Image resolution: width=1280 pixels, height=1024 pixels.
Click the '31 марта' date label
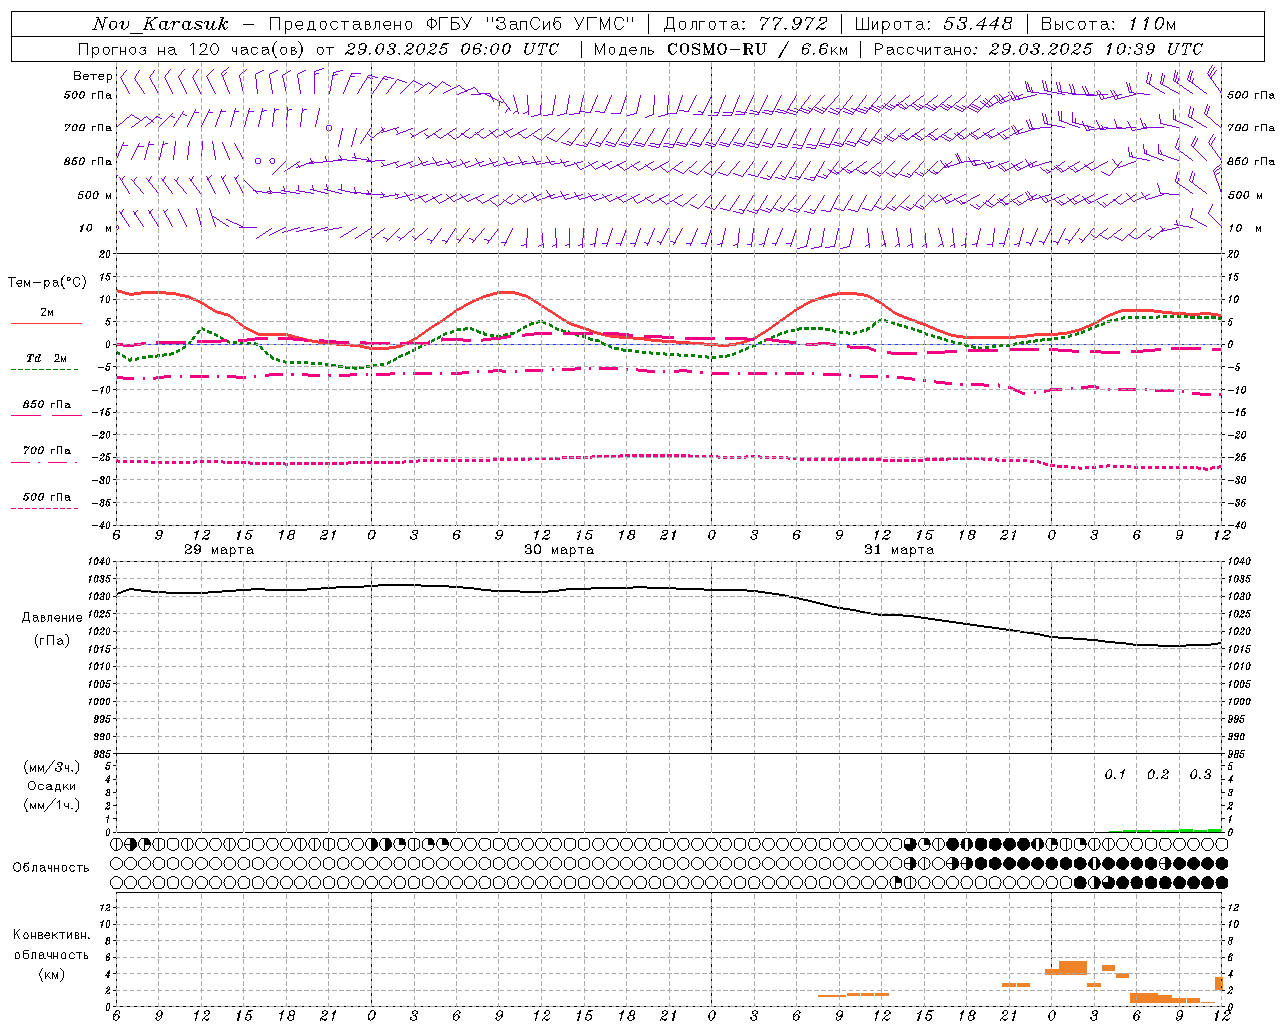pyautogui.click(x=899, y=550)
